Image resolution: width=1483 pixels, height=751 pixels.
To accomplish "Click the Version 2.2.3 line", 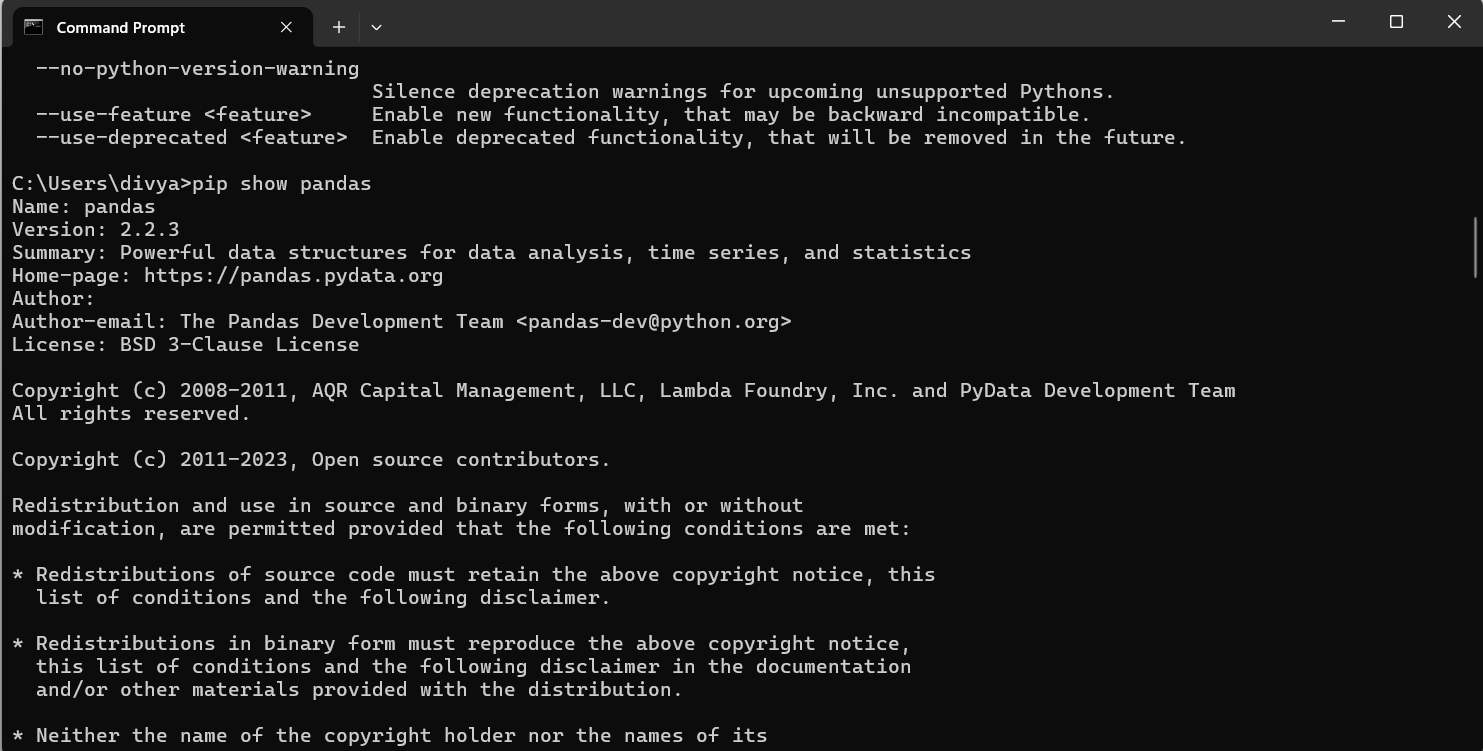I will (x=96, y=229).
